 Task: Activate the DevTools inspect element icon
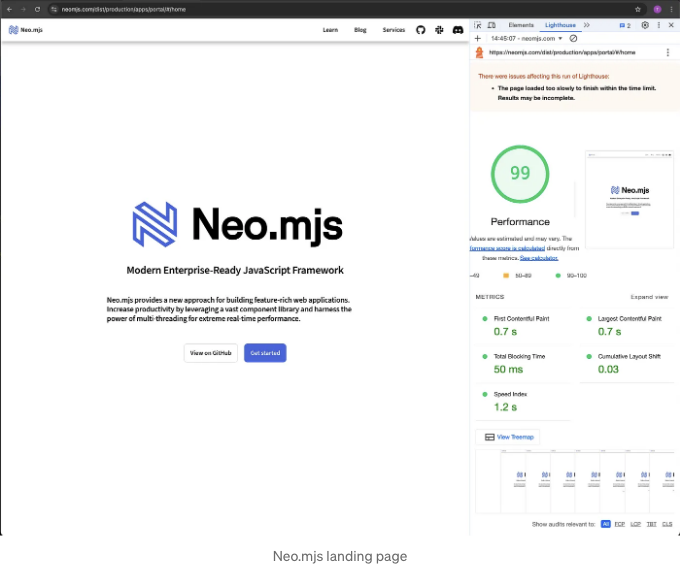pyautogui.click(x=477, y=25)
